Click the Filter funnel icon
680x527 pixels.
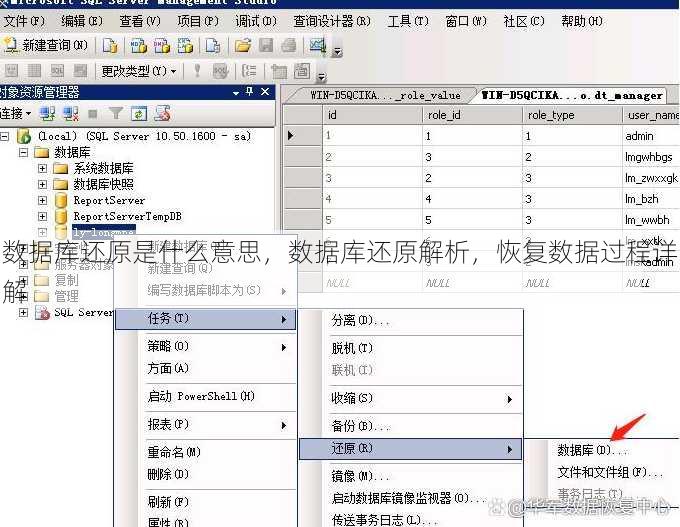coord(115,114)
